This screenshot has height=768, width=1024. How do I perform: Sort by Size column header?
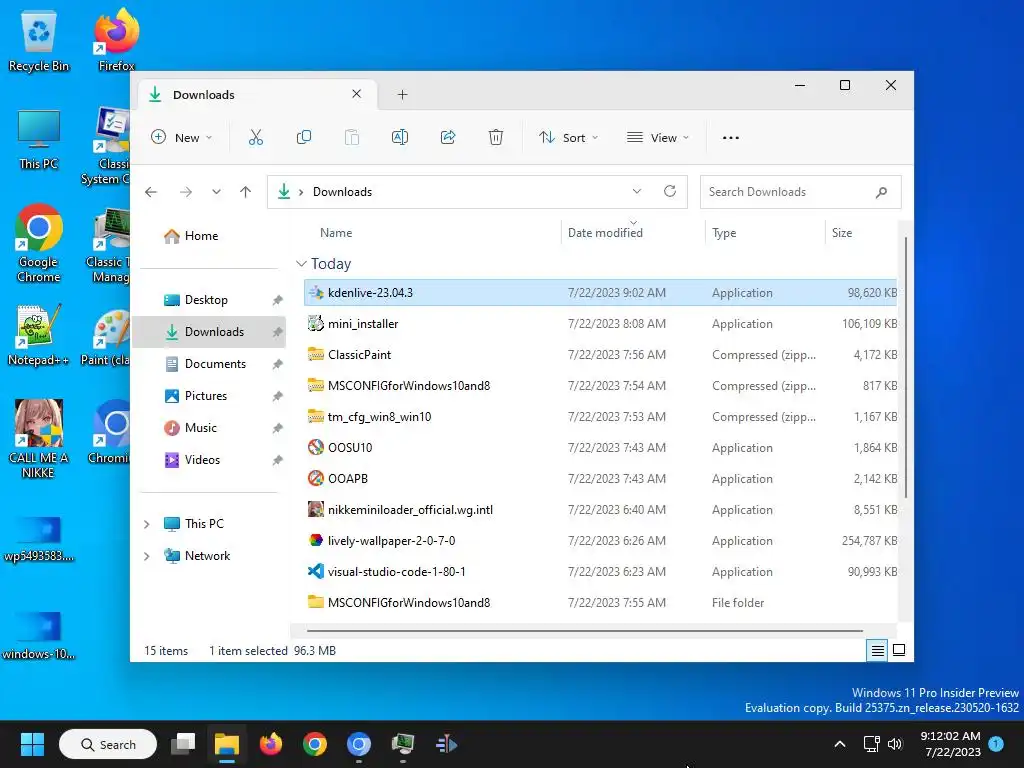(841, 232)
